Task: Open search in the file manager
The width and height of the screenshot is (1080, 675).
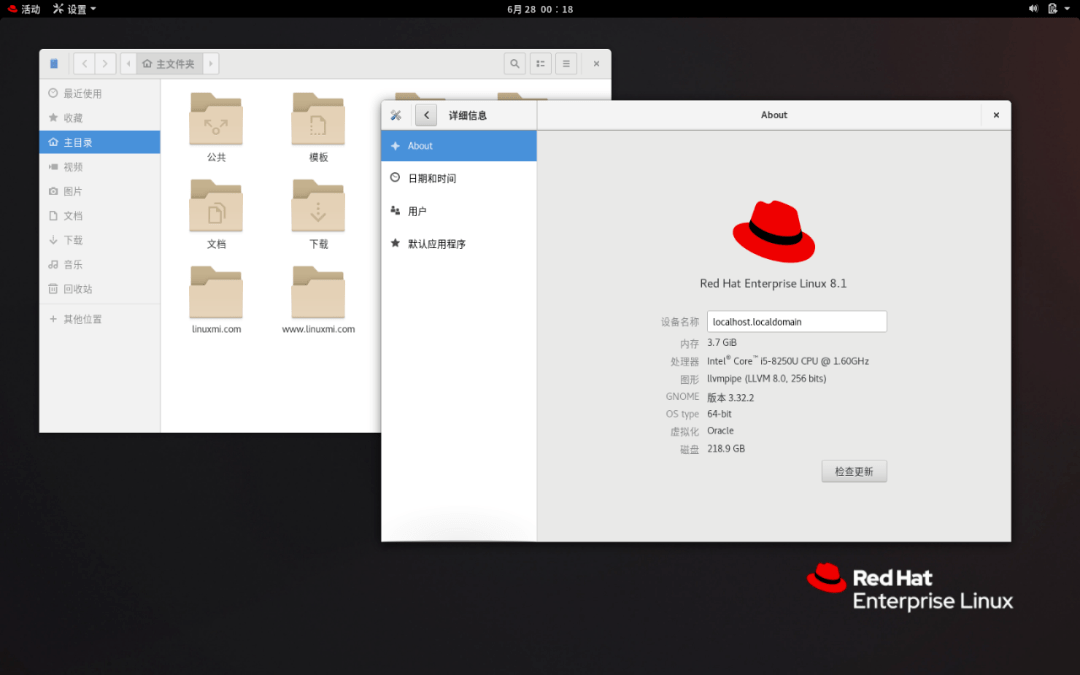Action: point(515,64)
